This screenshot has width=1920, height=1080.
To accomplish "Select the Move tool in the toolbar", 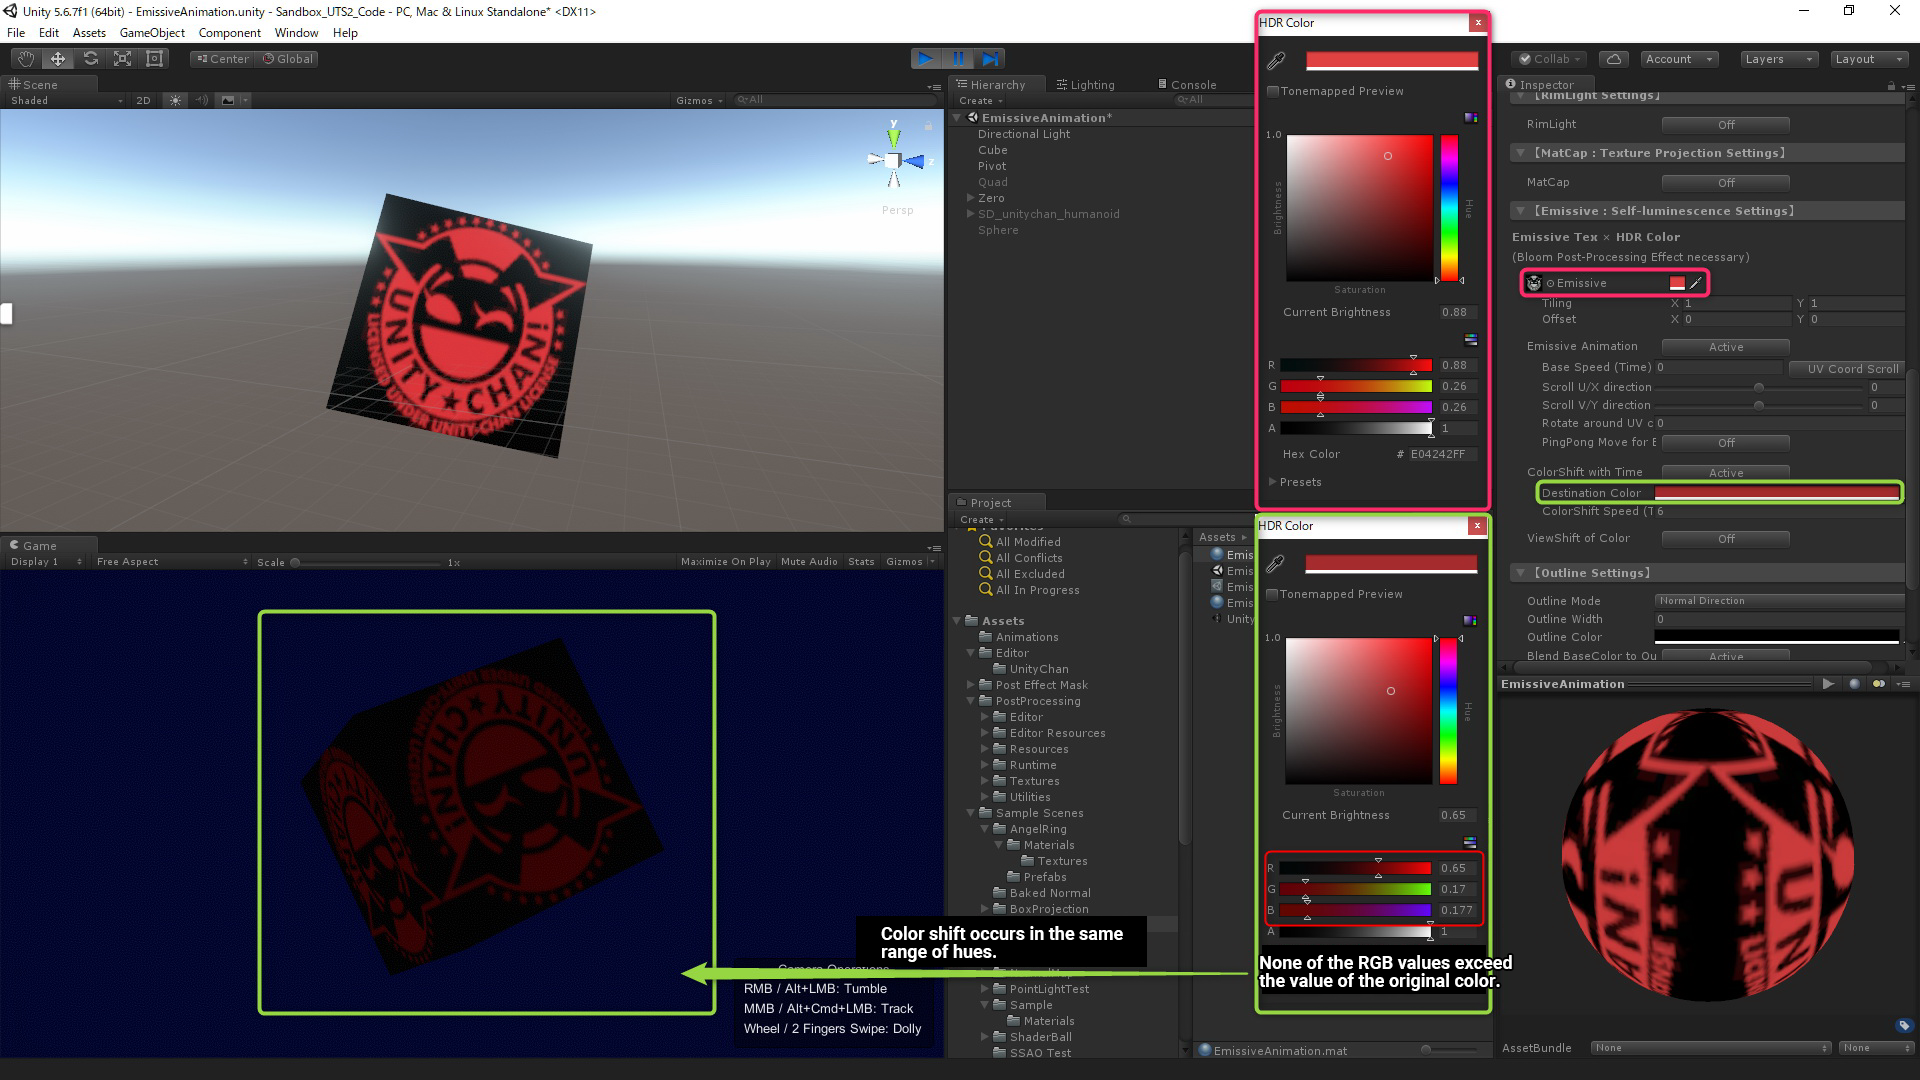I will (57, 58).
